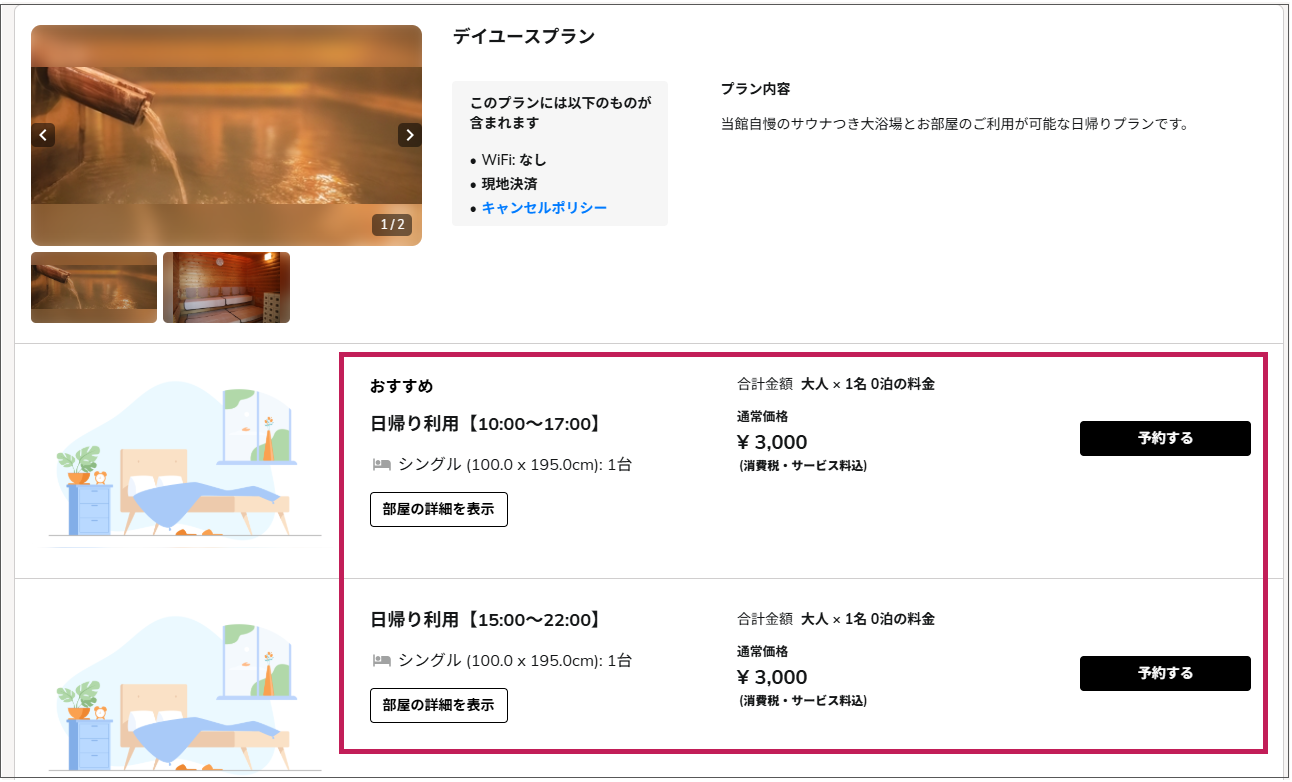Click the プラン内容 heading
This screenshot has height=782, width=1292.
pos(755,89)
